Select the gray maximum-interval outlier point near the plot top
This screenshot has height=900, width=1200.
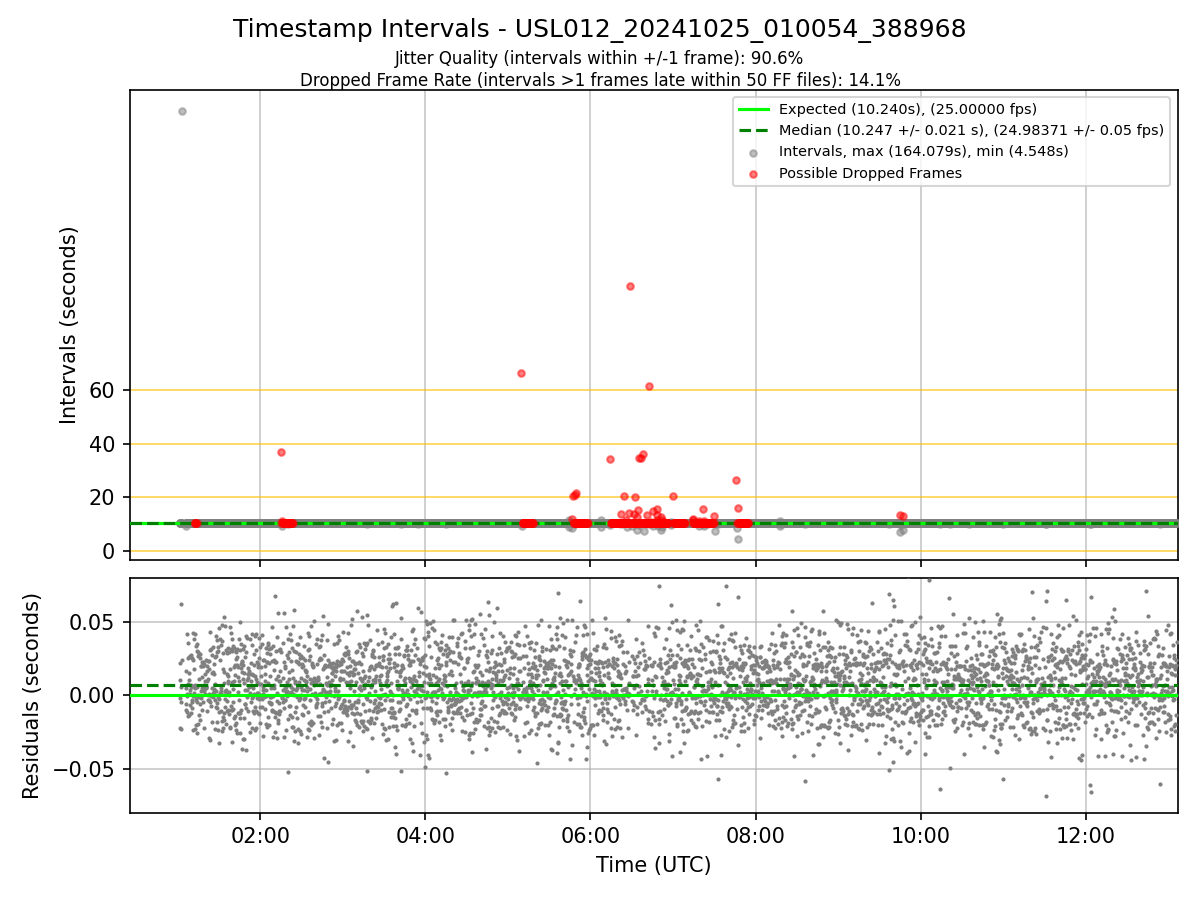[182, 111]
